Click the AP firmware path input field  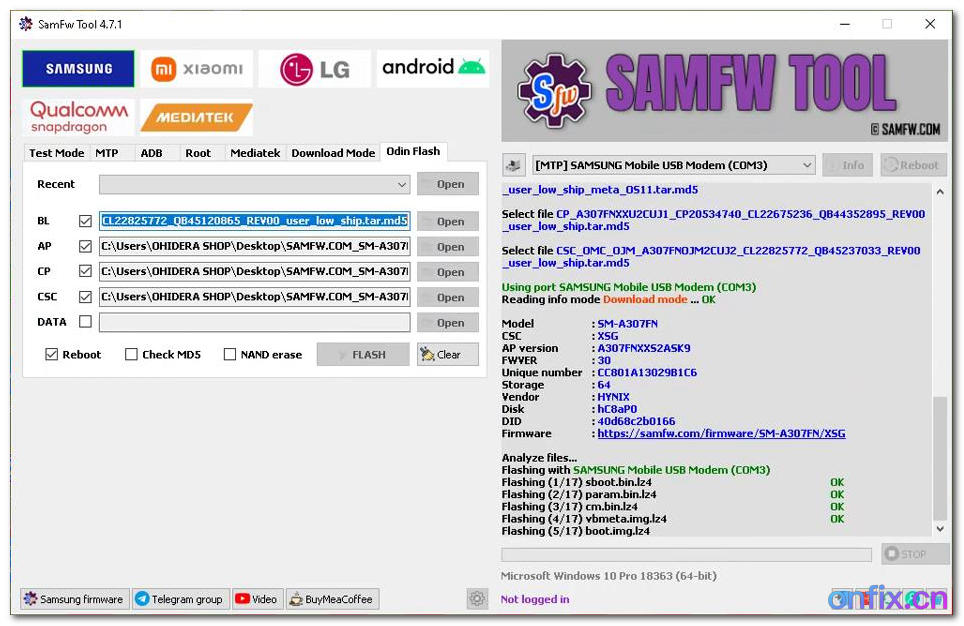point(253,246)
